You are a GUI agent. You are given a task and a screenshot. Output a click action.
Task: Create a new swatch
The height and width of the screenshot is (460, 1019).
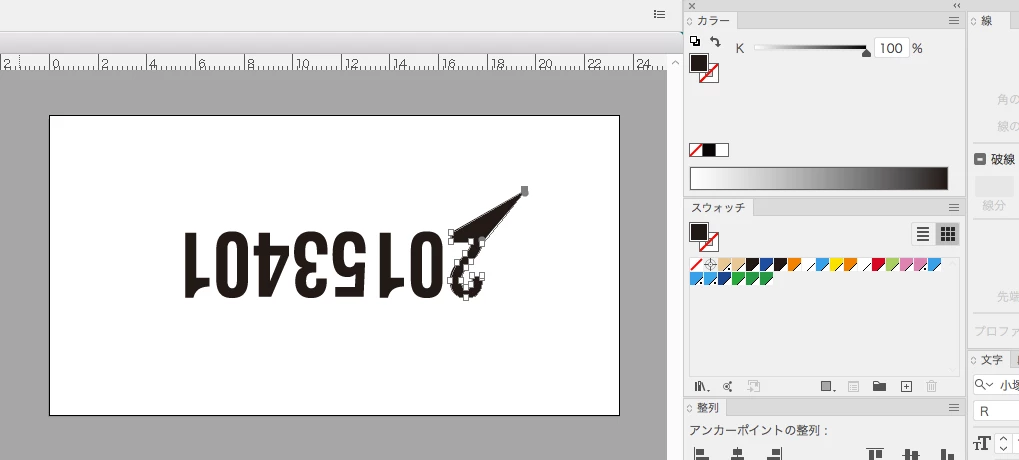tap(906, 387)
